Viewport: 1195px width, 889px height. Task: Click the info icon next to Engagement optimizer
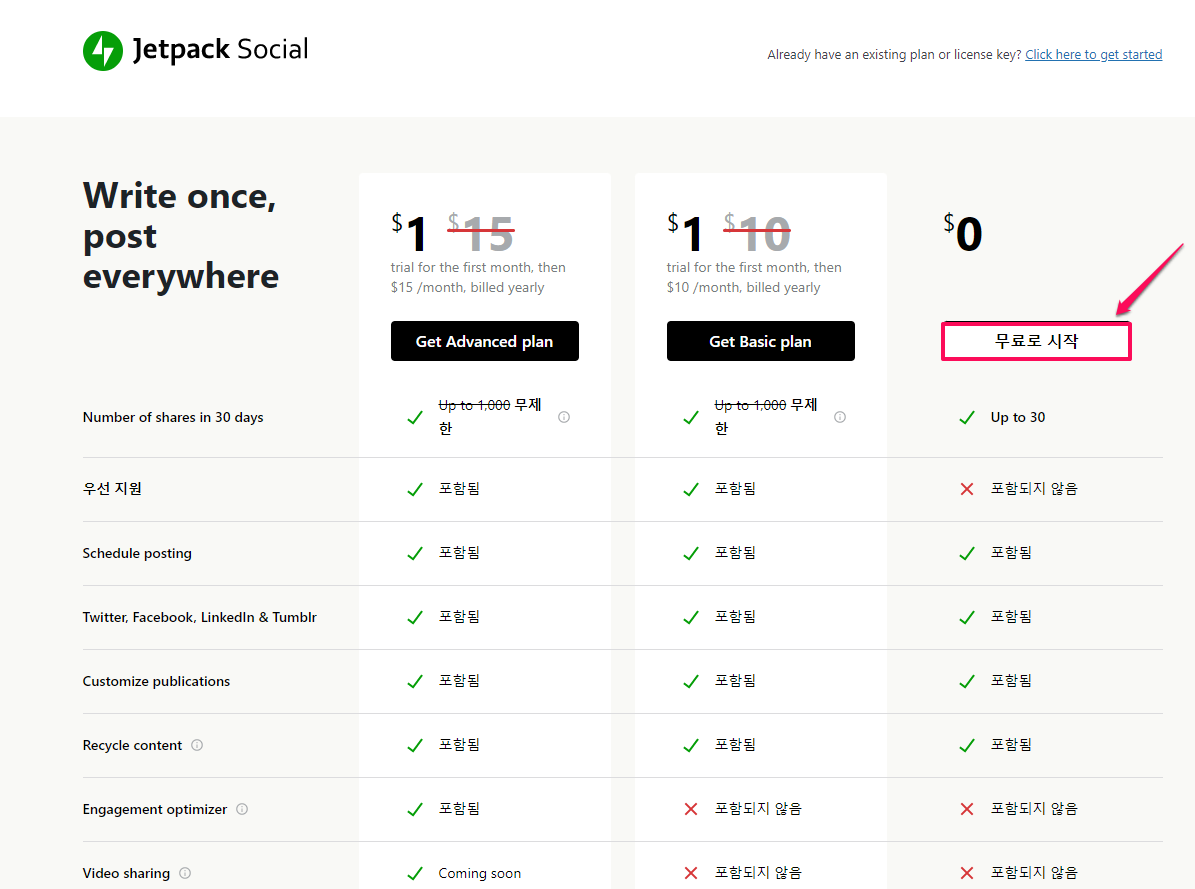[x=242, y=809]
